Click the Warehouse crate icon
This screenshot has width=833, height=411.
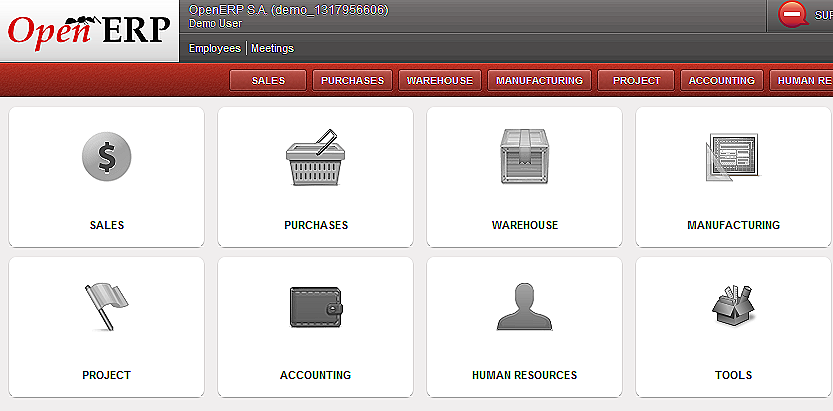pyautogui.click(x=524, y=156)
